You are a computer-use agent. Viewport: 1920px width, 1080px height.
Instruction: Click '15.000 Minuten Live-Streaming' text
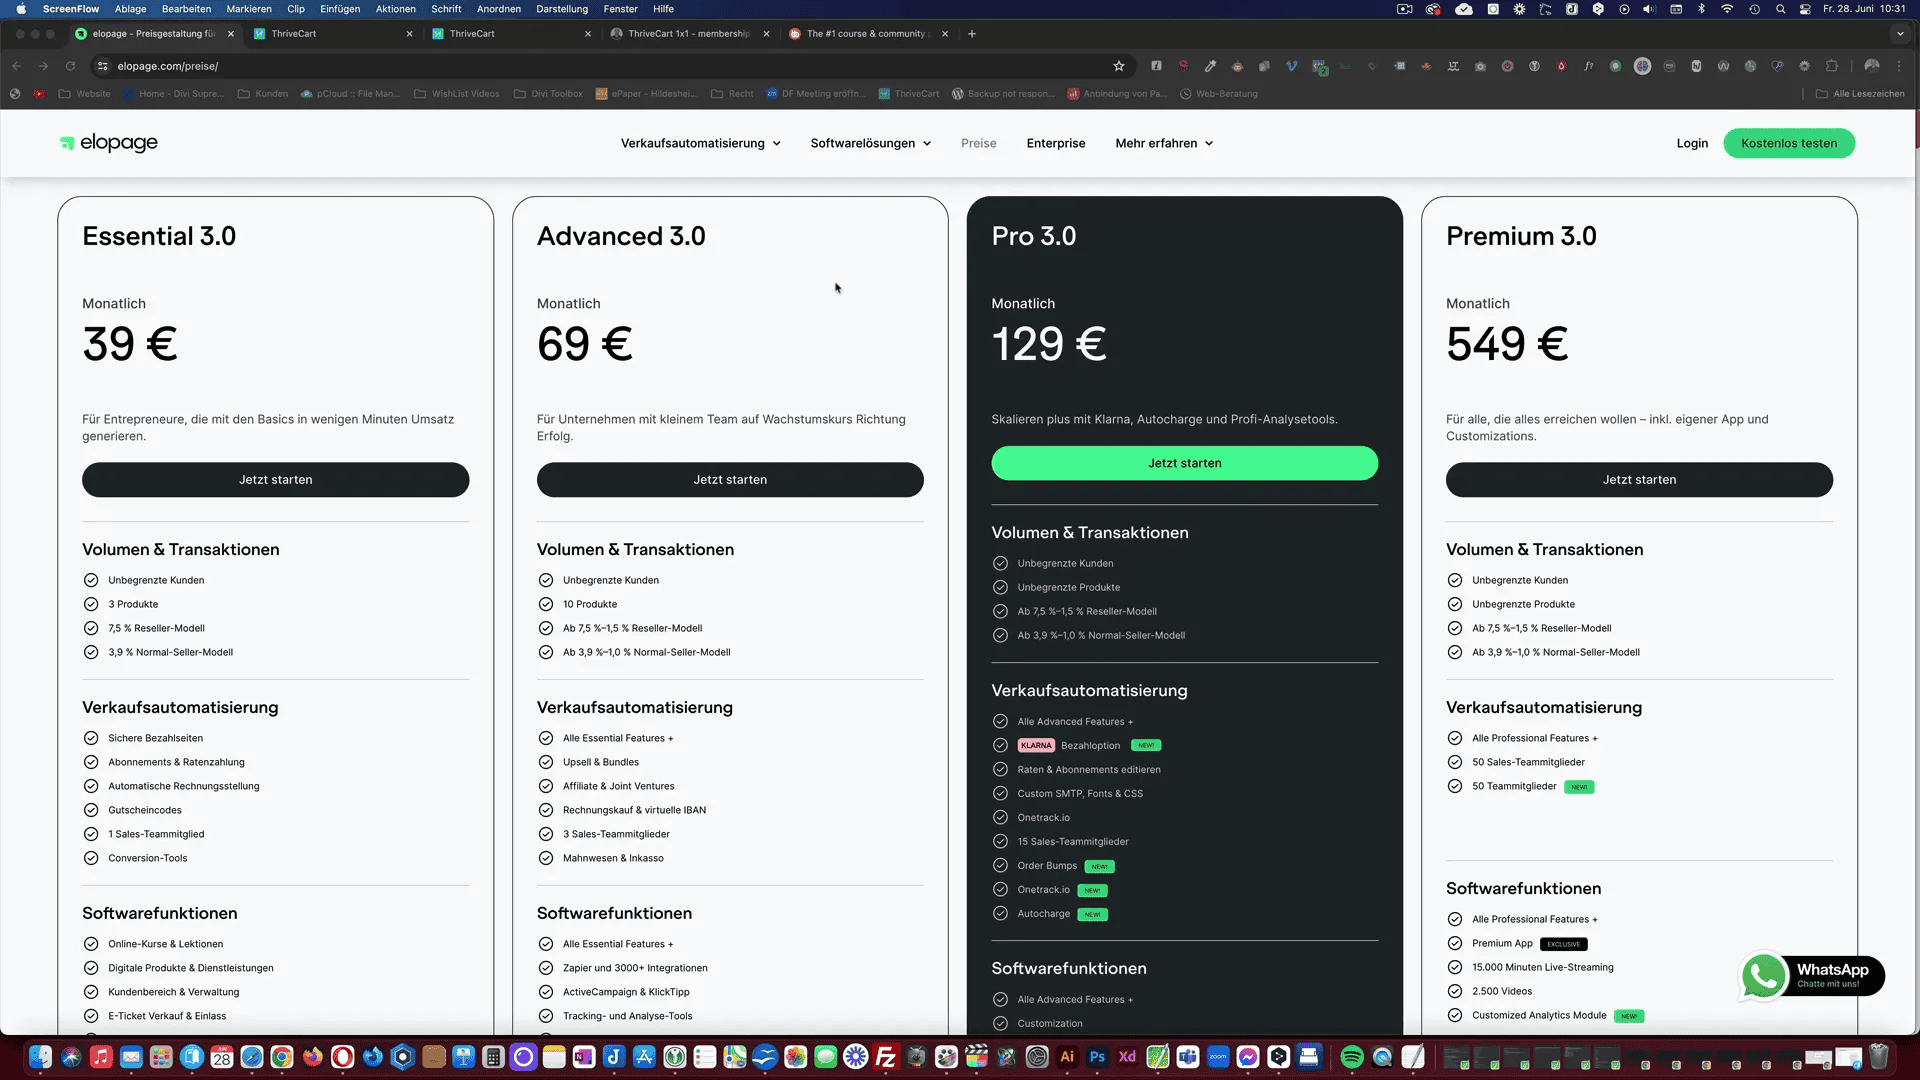tap(1543, 968)
